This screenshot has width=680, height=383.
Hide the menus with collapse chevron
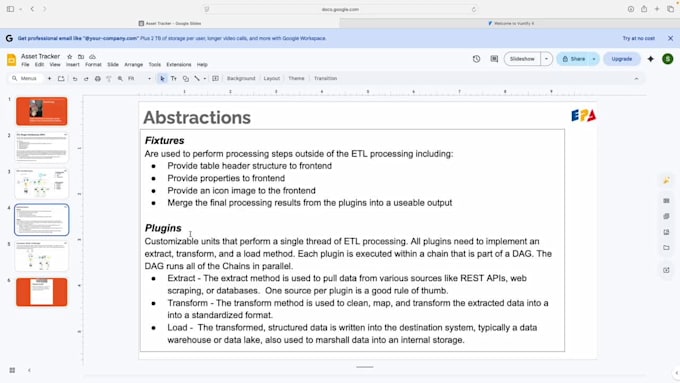click(636, 79)
